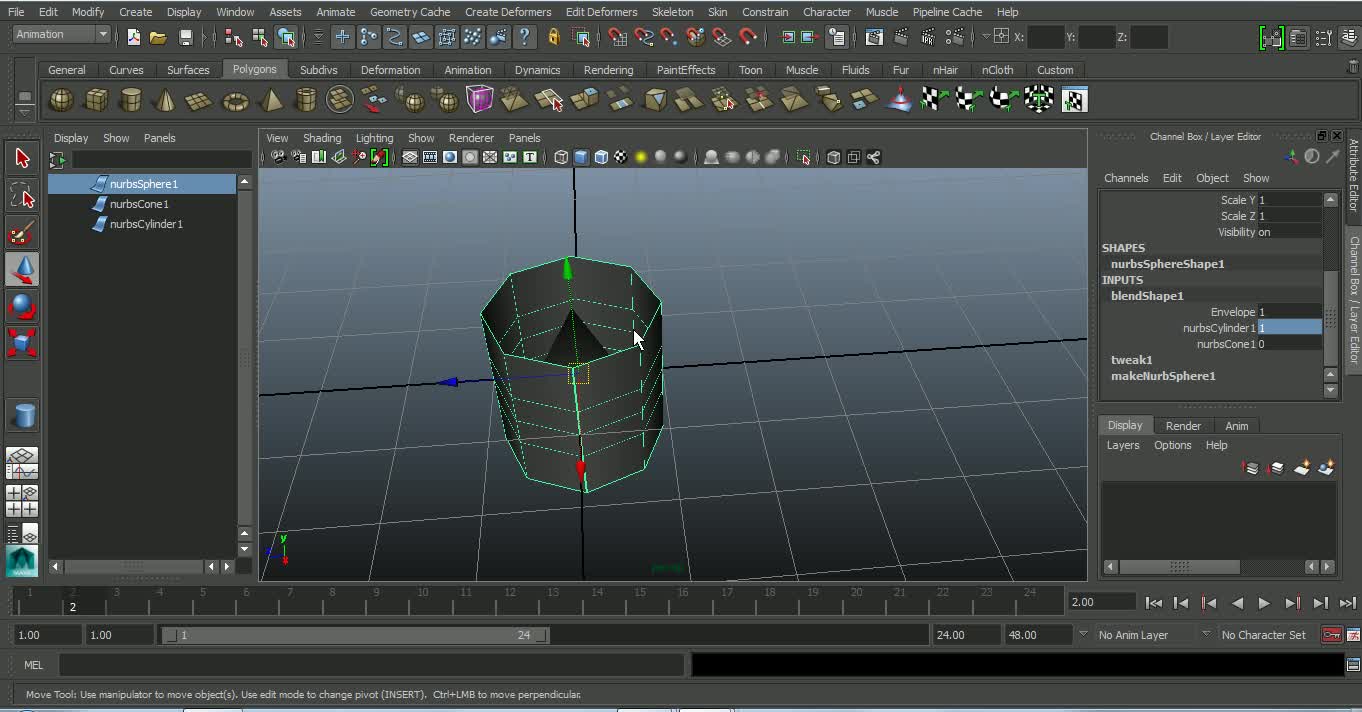Open the viewport Shading menu
Viewport: 1362px width, 712px height.
322,138
